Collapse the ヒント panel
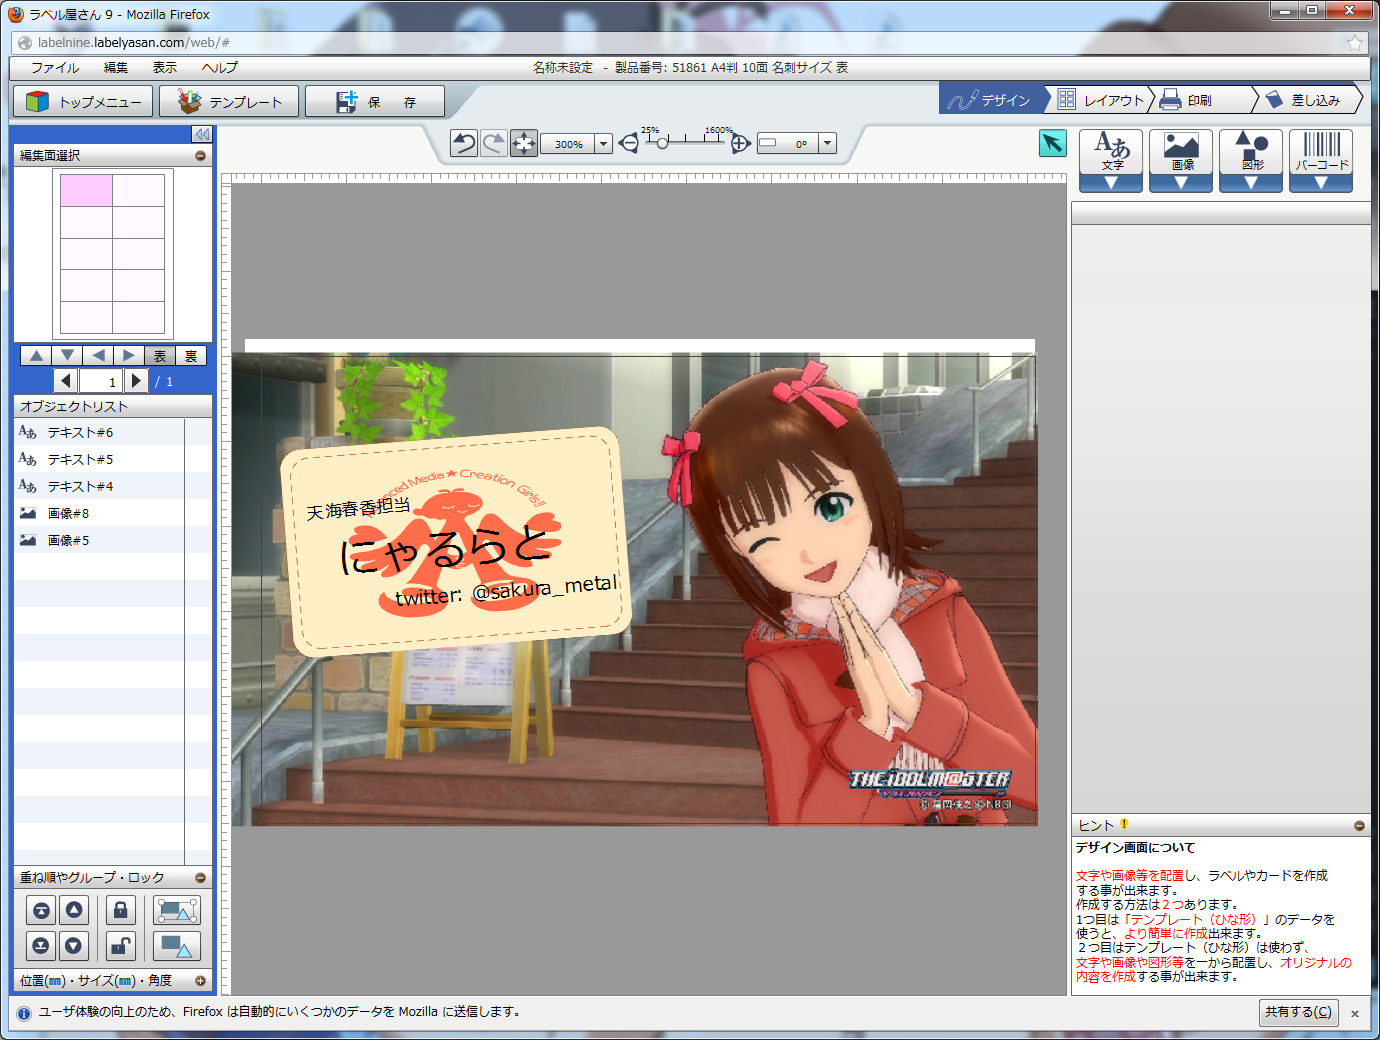 click(1359, 826)
